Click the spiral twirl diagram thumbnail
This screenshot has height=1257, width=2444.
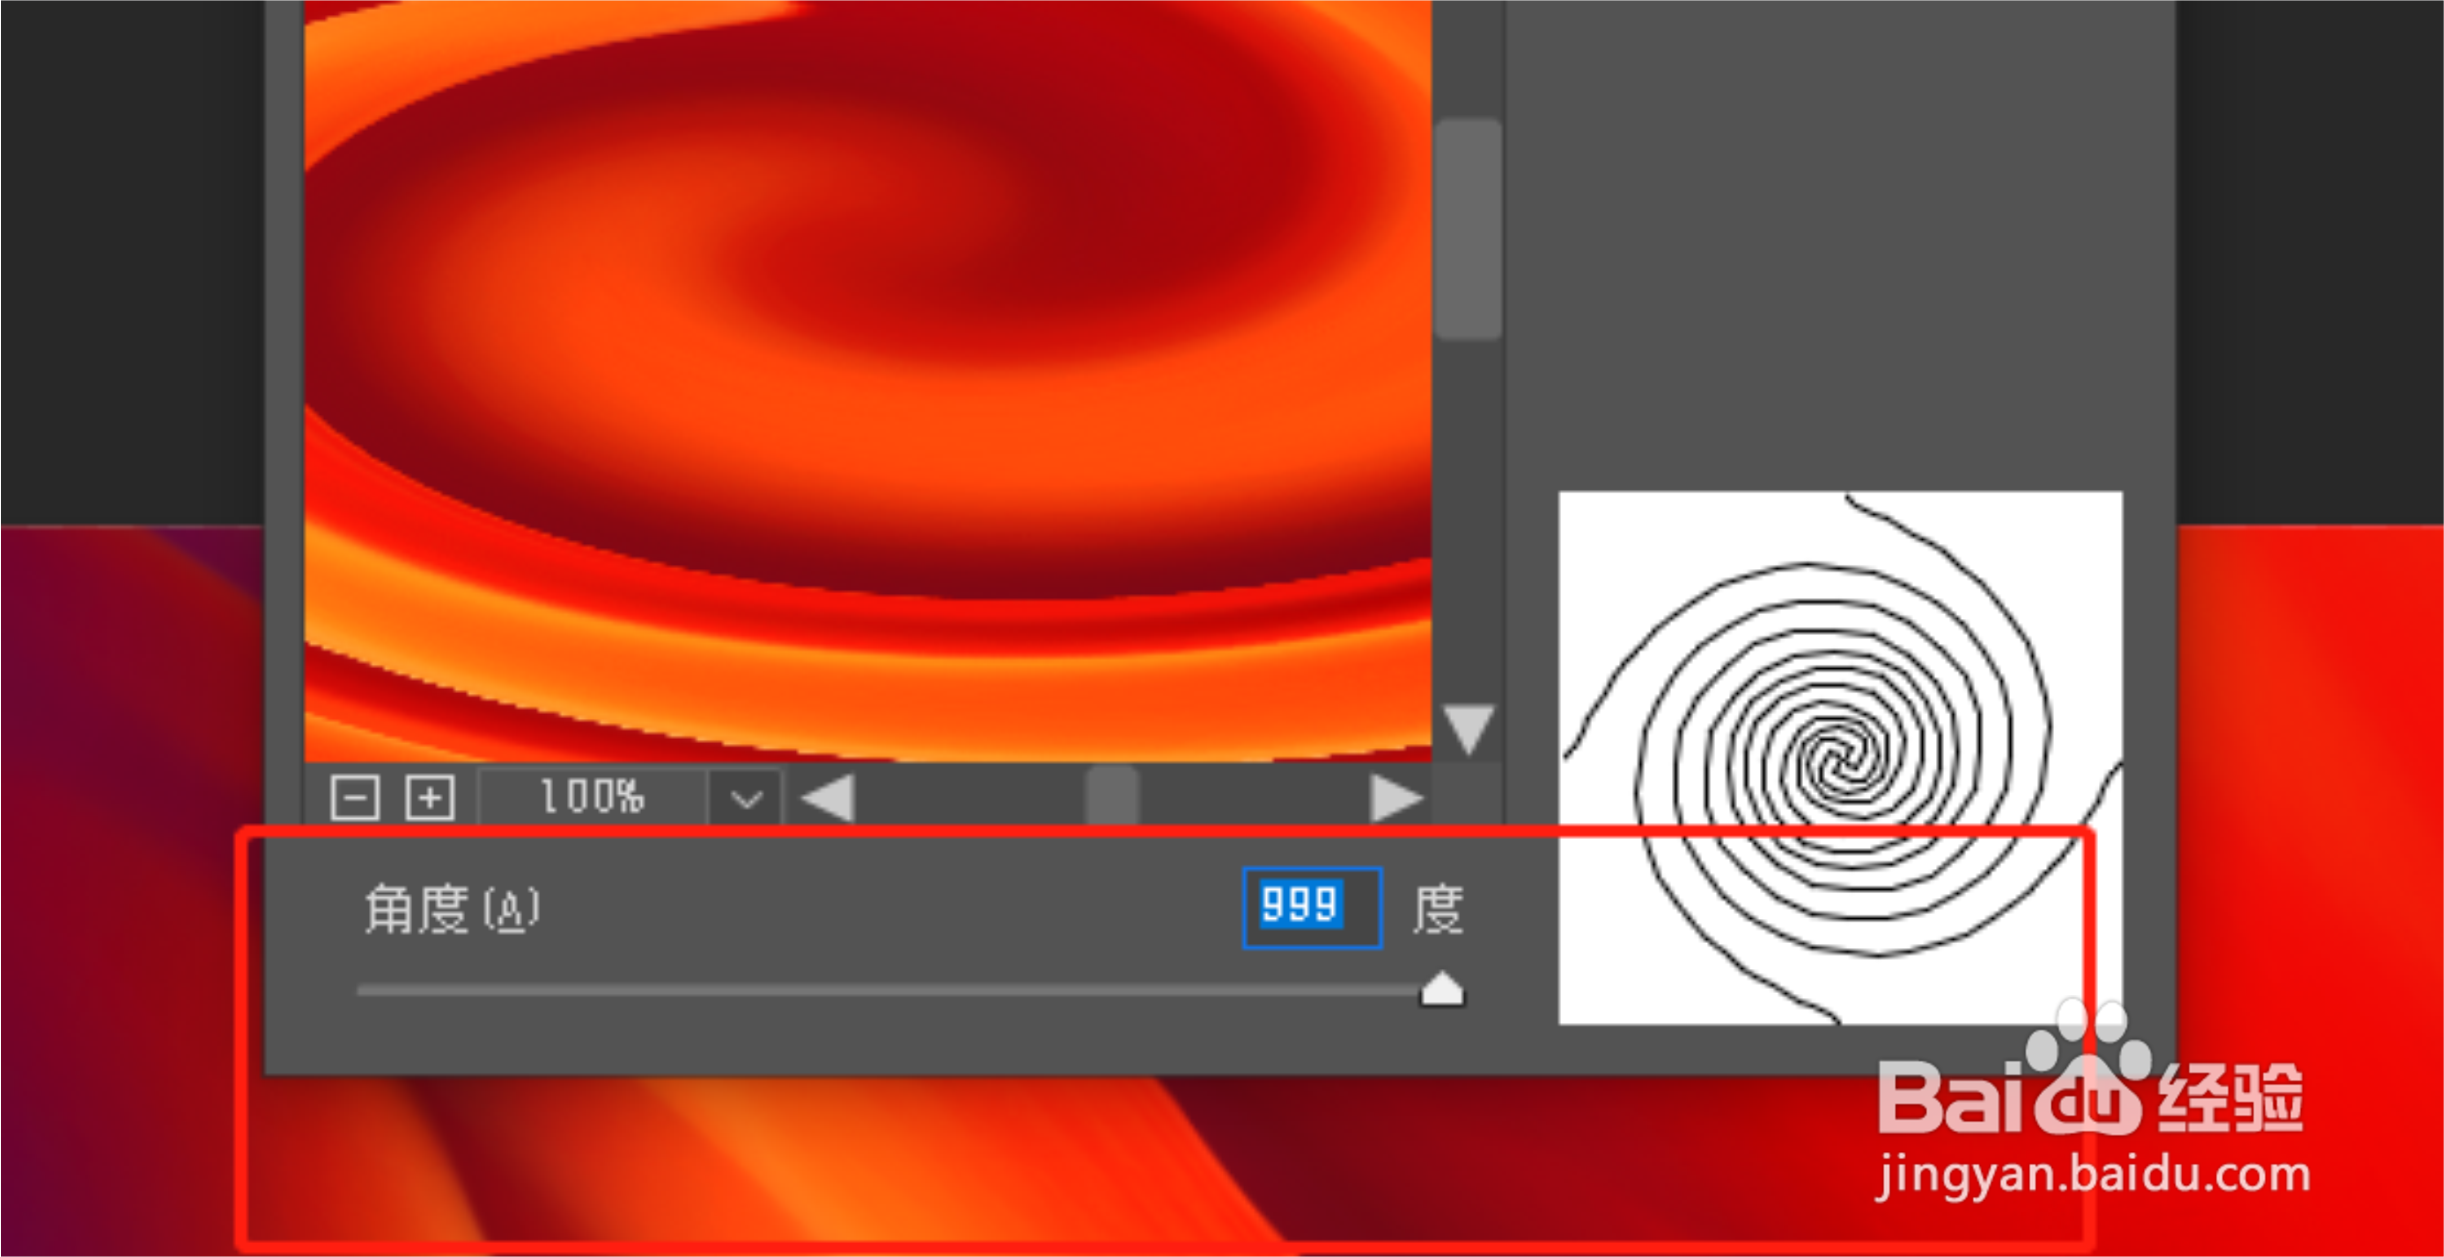tap(1840, 757)
